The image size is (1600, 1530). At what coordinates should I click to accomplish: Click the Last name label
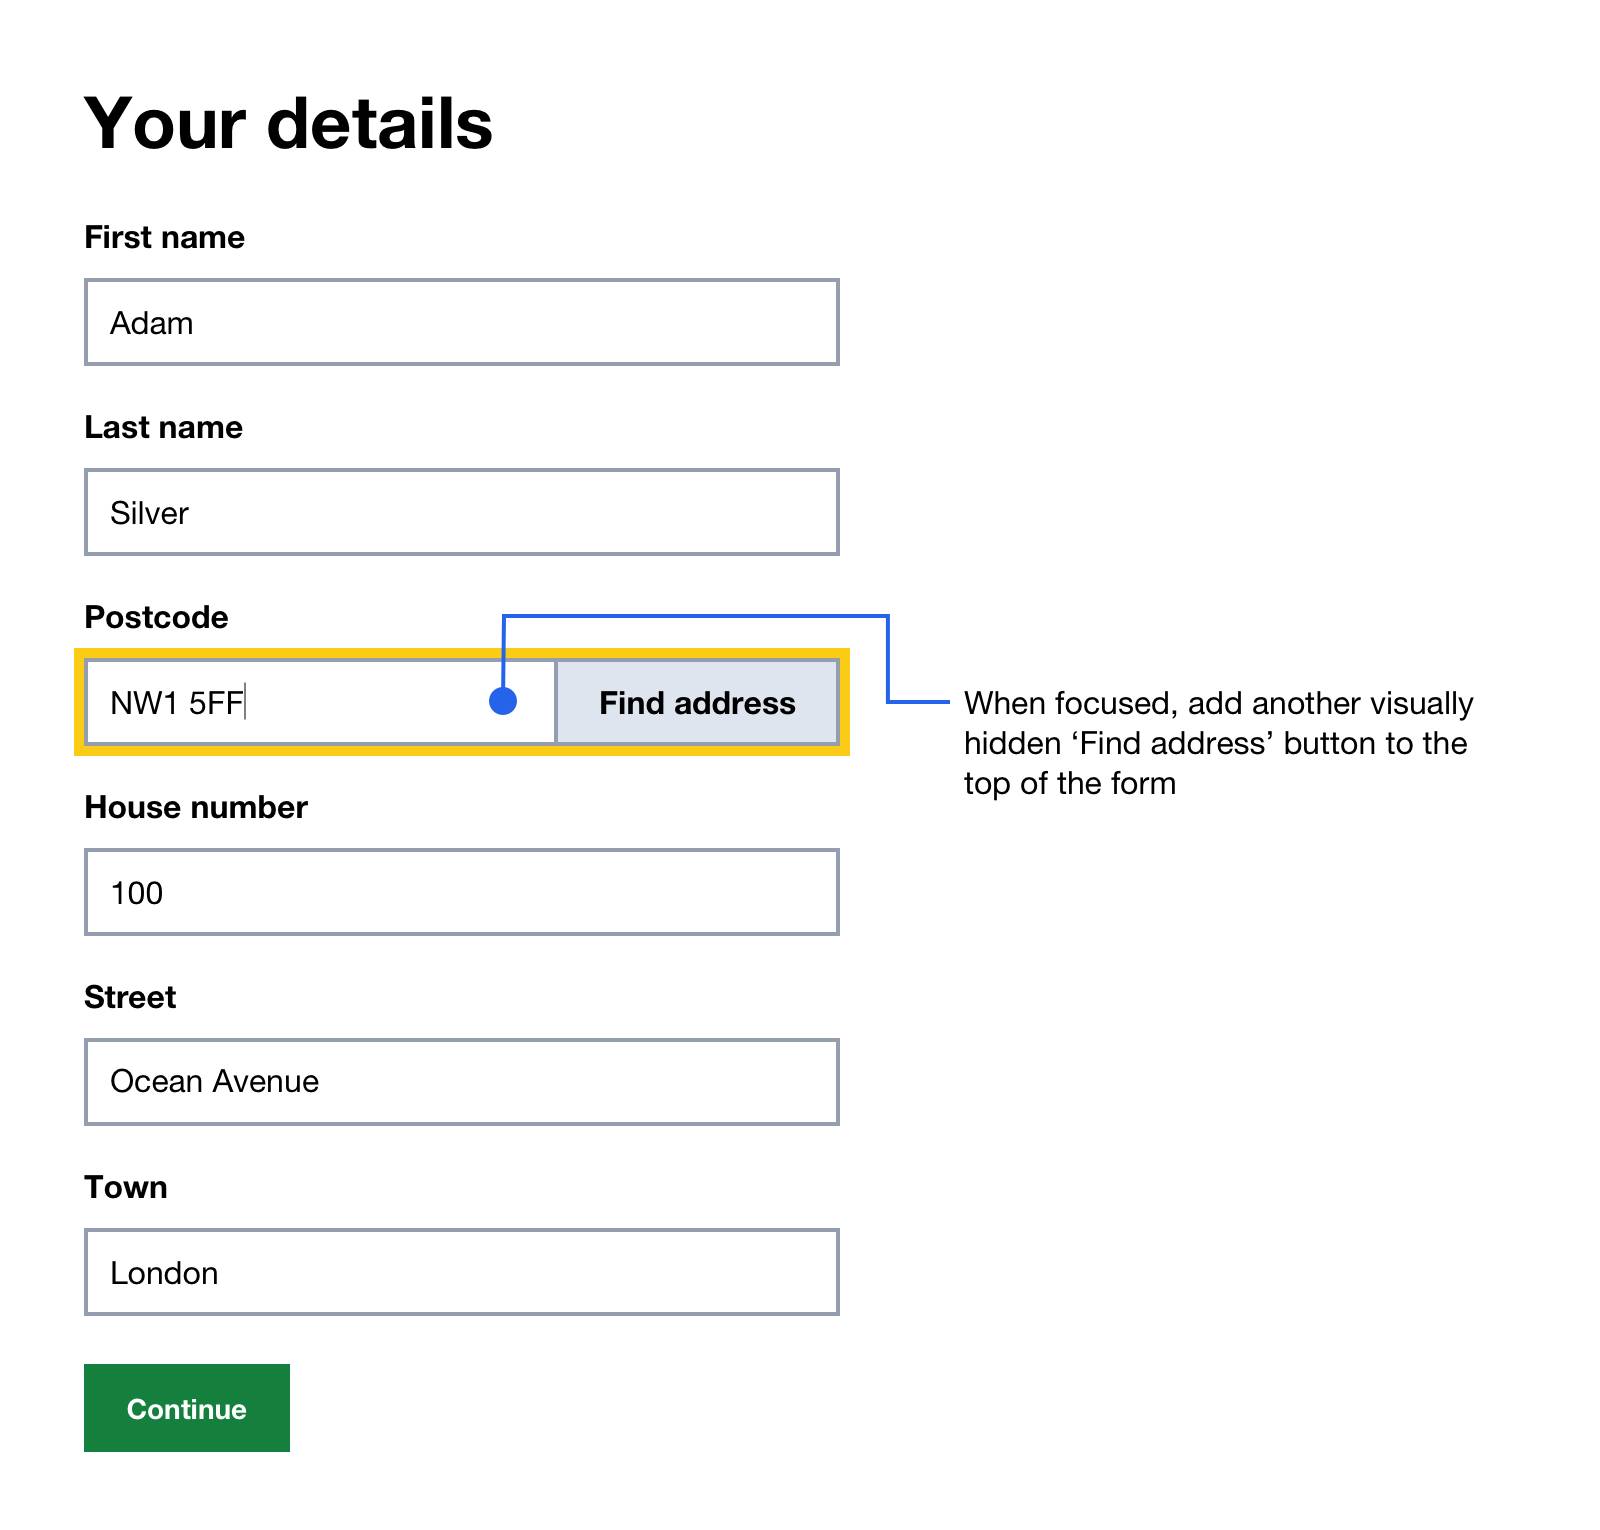click(x=163, y=427)
